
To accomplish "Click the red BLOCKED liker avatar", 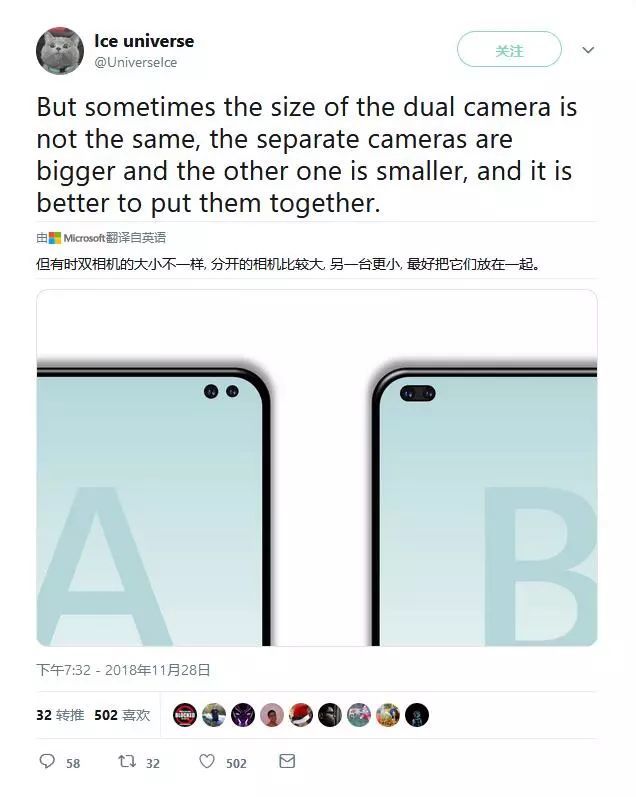I will tap(185, 715).
